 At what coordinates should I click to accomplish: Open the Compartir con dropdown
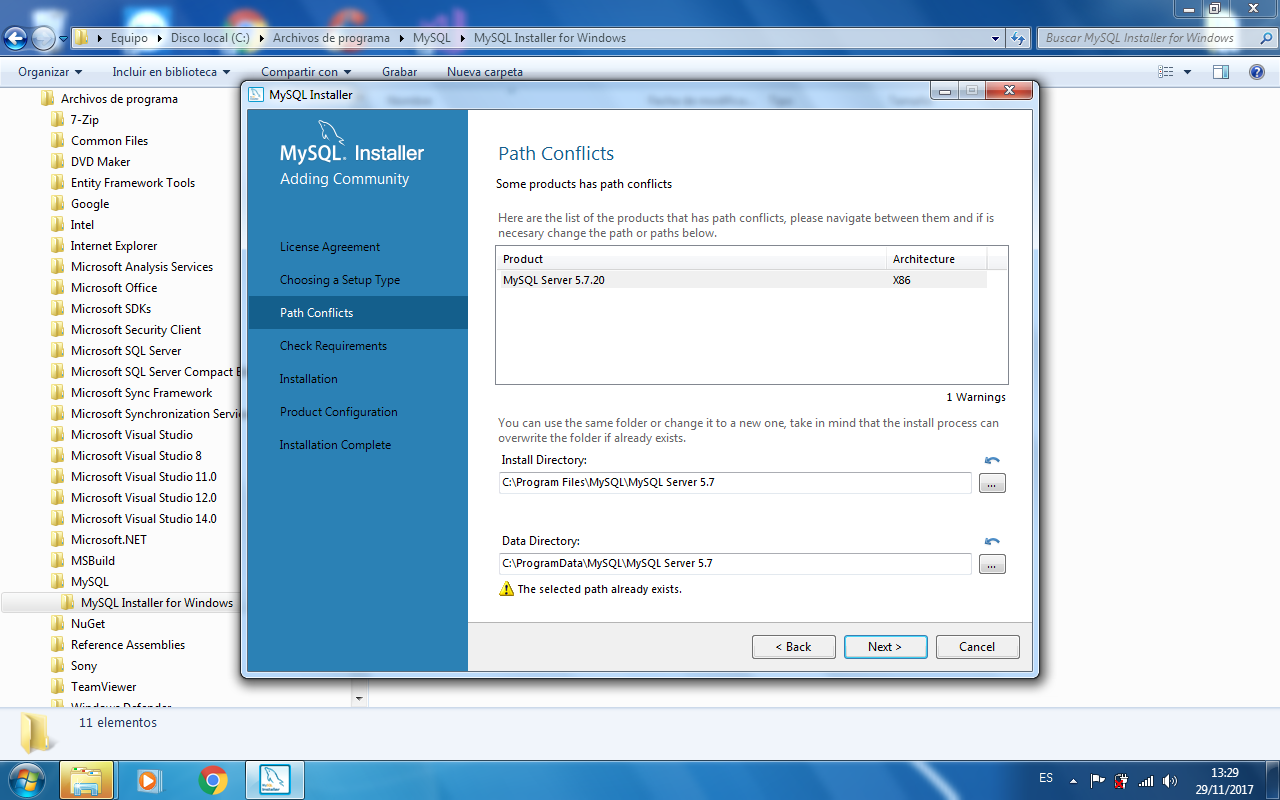click(306, 72)
